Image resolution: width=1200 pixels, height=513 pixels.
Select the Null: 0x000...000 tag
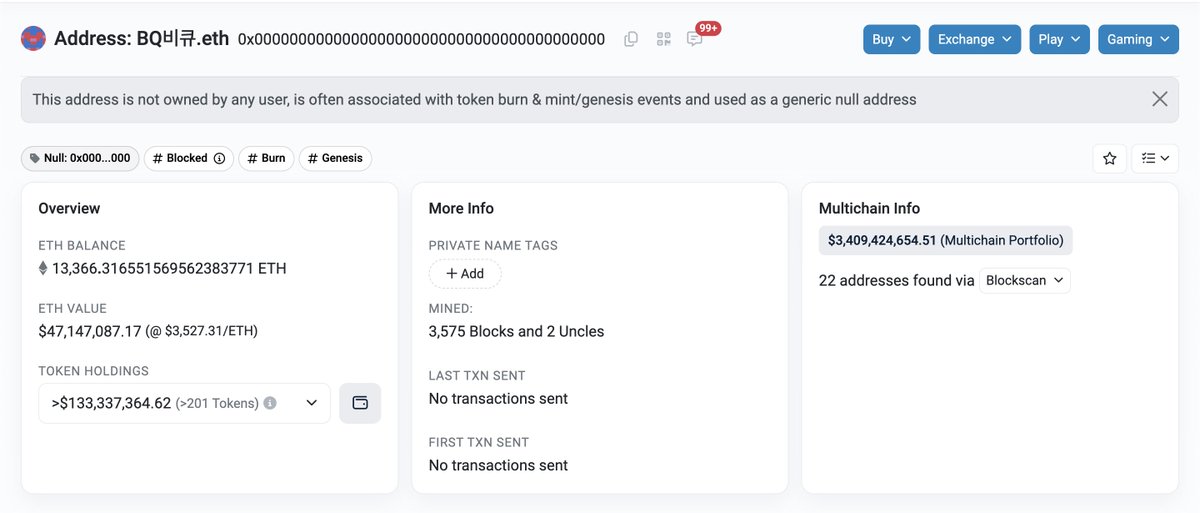pos(80,158)
